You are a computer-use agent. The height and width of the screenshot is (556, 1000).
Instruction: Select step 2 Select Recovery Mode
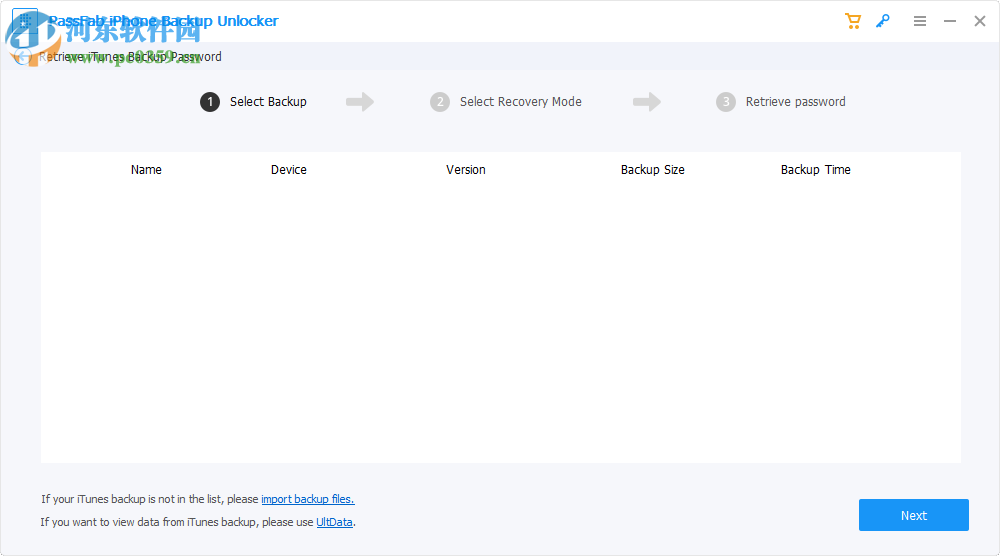coord(506,102)
